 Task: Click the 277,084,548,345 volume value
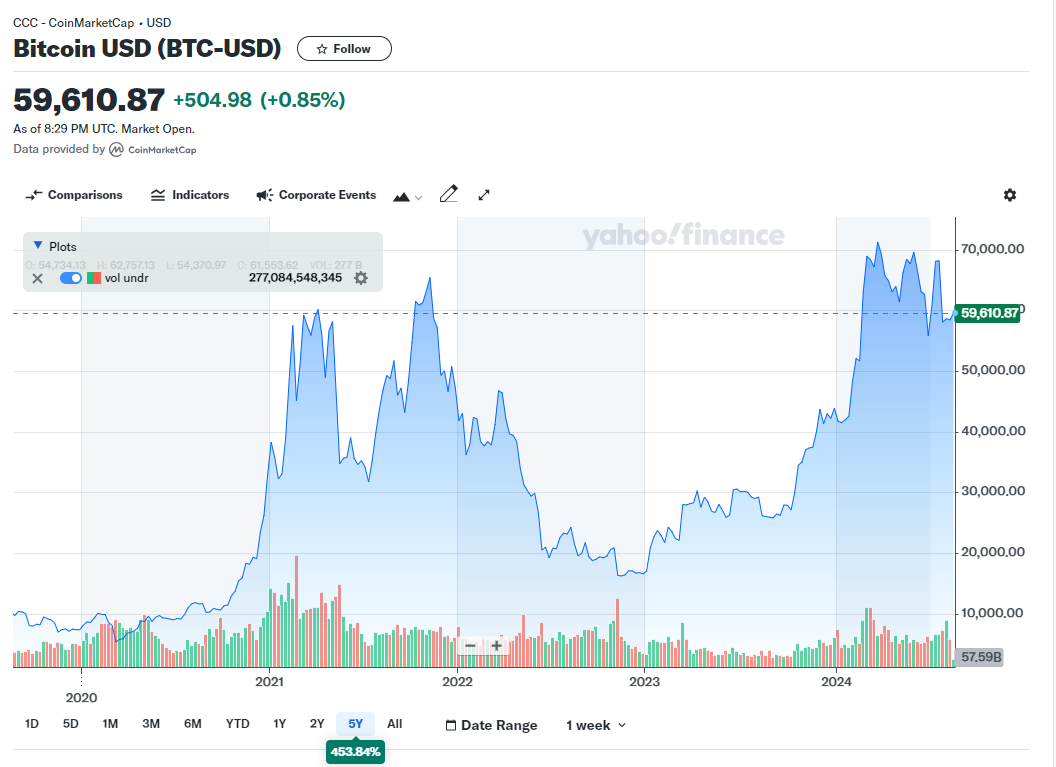(296, 277)
